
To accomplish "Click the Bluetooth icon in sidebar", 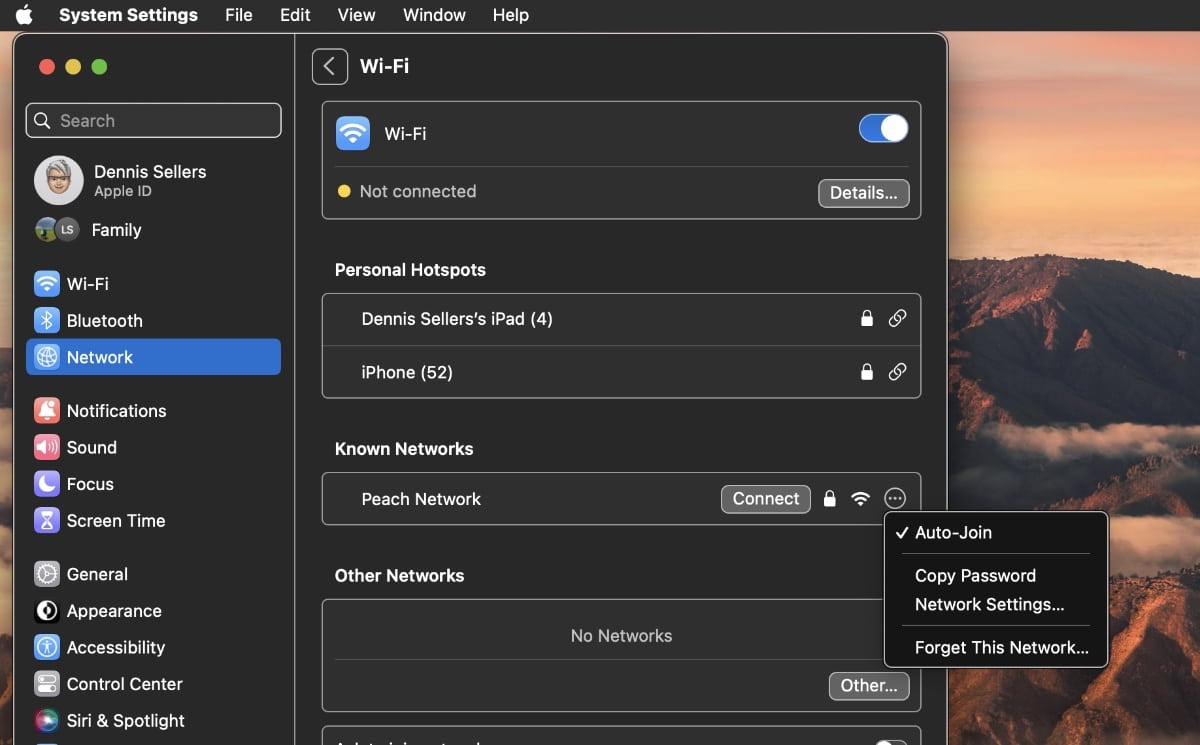I will pos(47,320).
